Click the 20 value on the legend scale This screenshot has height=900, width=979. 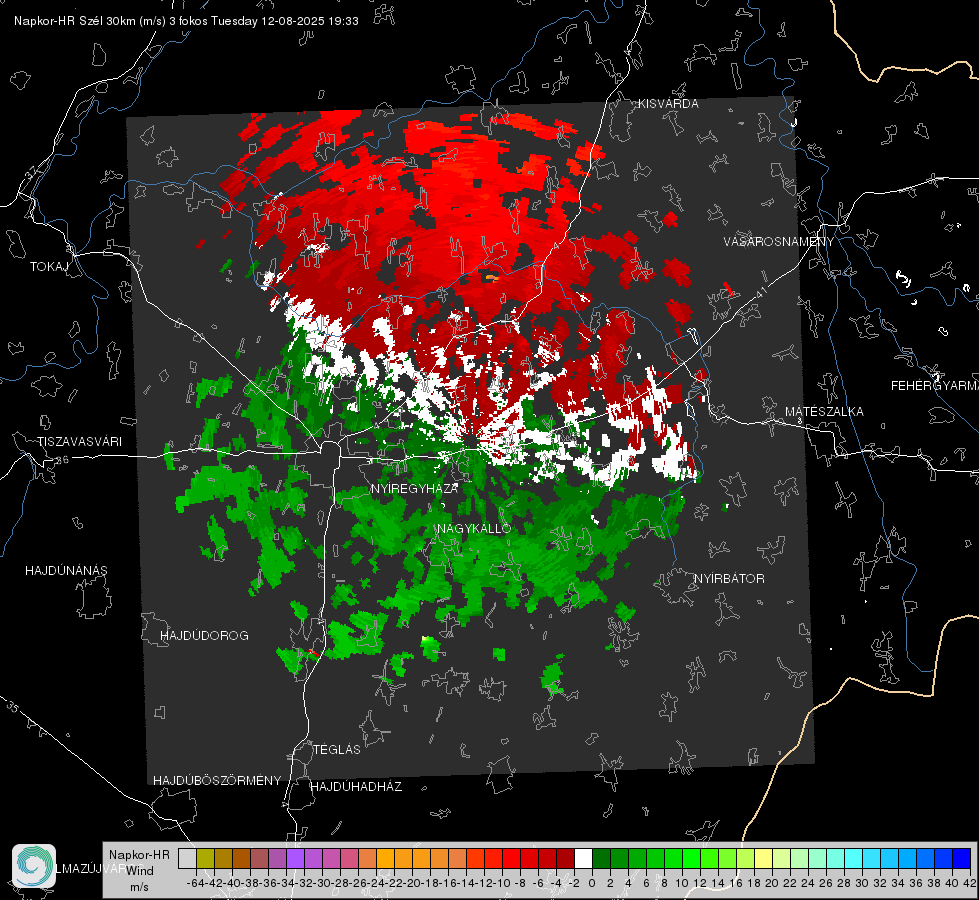tap(772, 883)
